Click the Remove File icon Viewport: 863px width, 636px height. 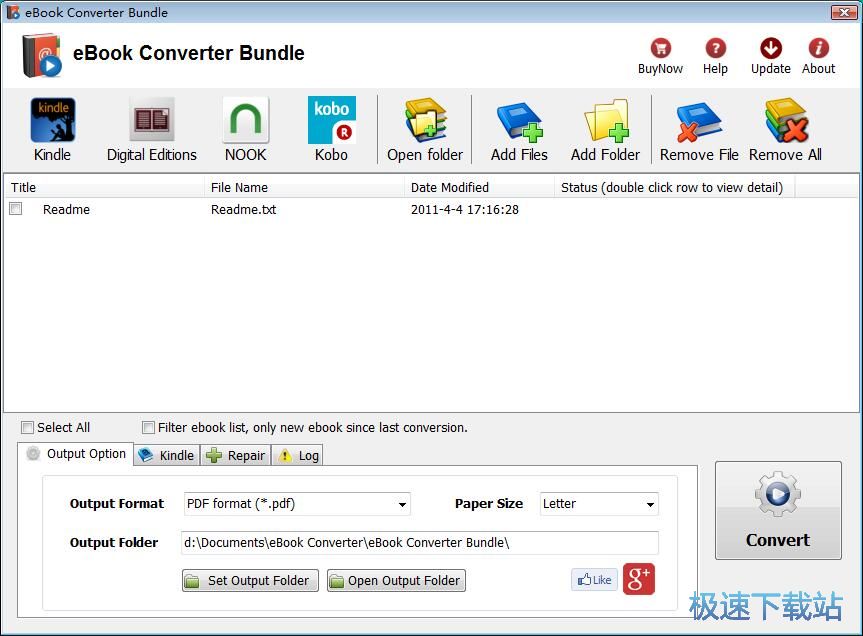[x=699, y=122]
